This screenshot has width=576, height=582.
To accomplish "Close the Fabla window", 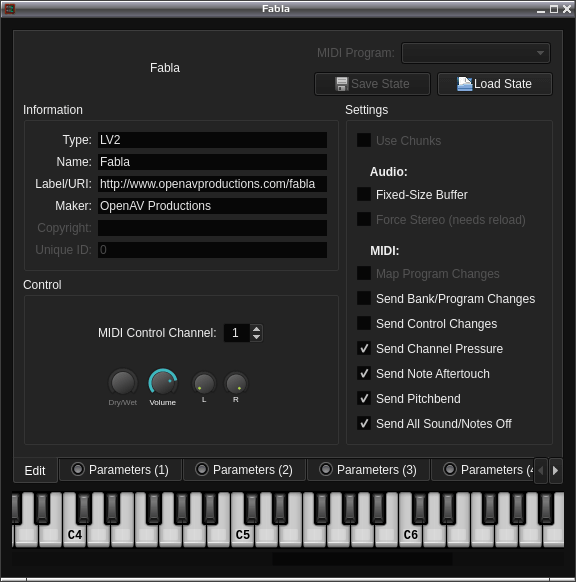I will [567, 9].
